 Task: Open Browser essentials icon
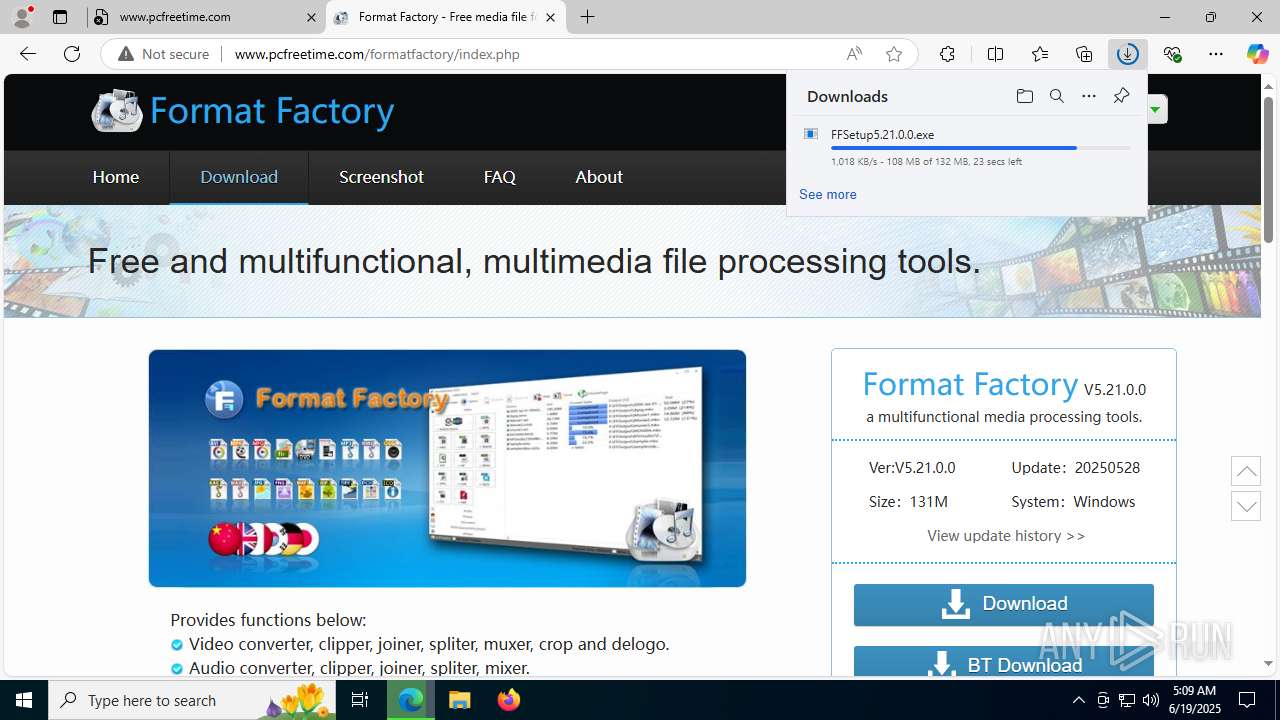pyautogui.click(x=1172, y=54)
